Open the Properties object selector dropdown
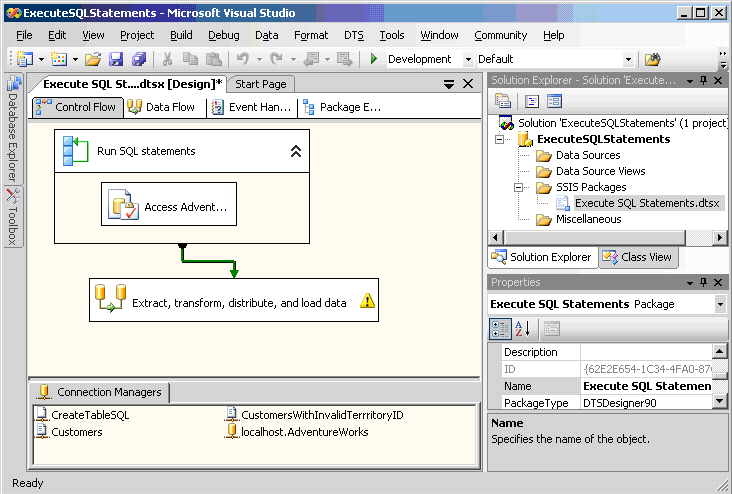This screenshot has width=732, height=494. coord(720,304)
